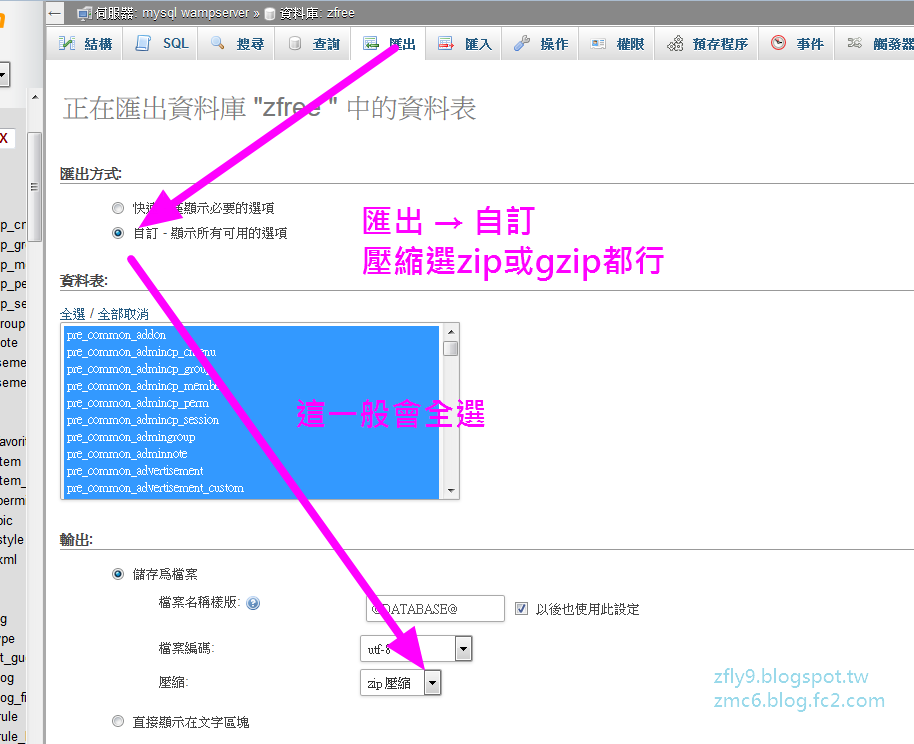
Task: Click the 全部取消 unselect all link
Action: 123,314
